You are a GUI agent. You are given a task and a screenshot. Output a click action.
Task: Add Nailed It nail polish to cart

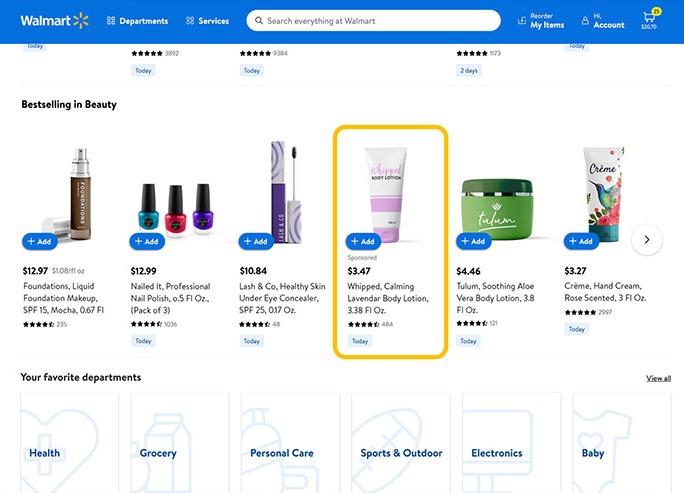147,241
